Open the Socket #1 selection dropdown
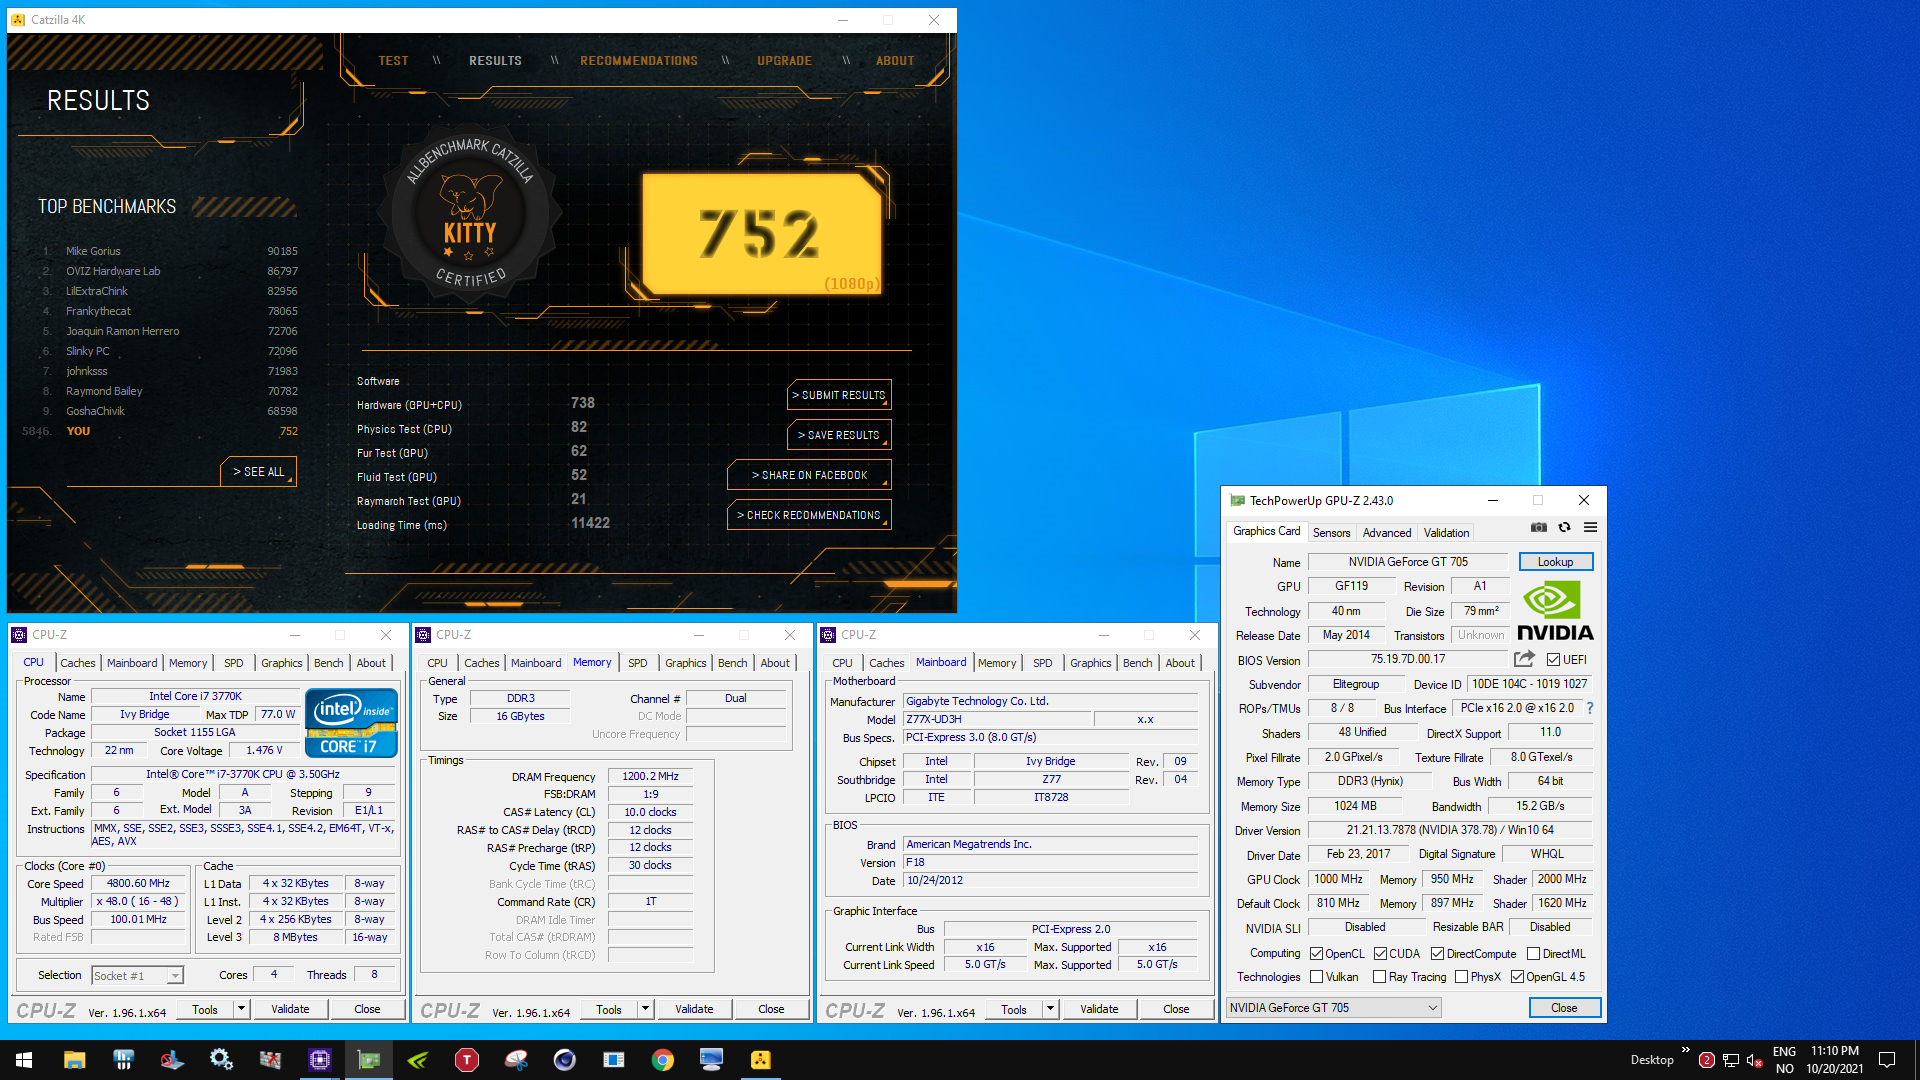 pos(137,975)
